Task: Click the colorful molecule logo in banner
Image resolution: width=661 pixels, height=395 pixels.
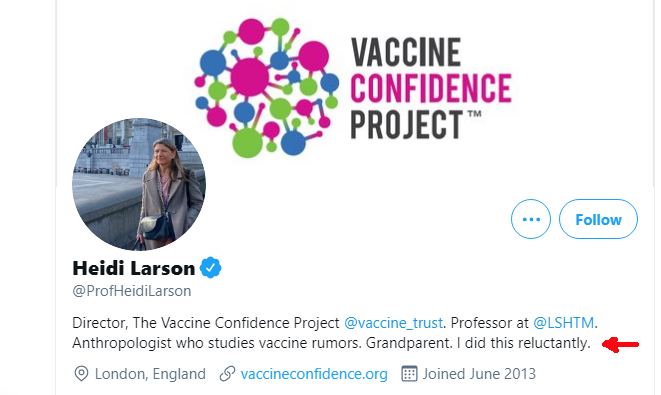Action: tap(266, 87)
